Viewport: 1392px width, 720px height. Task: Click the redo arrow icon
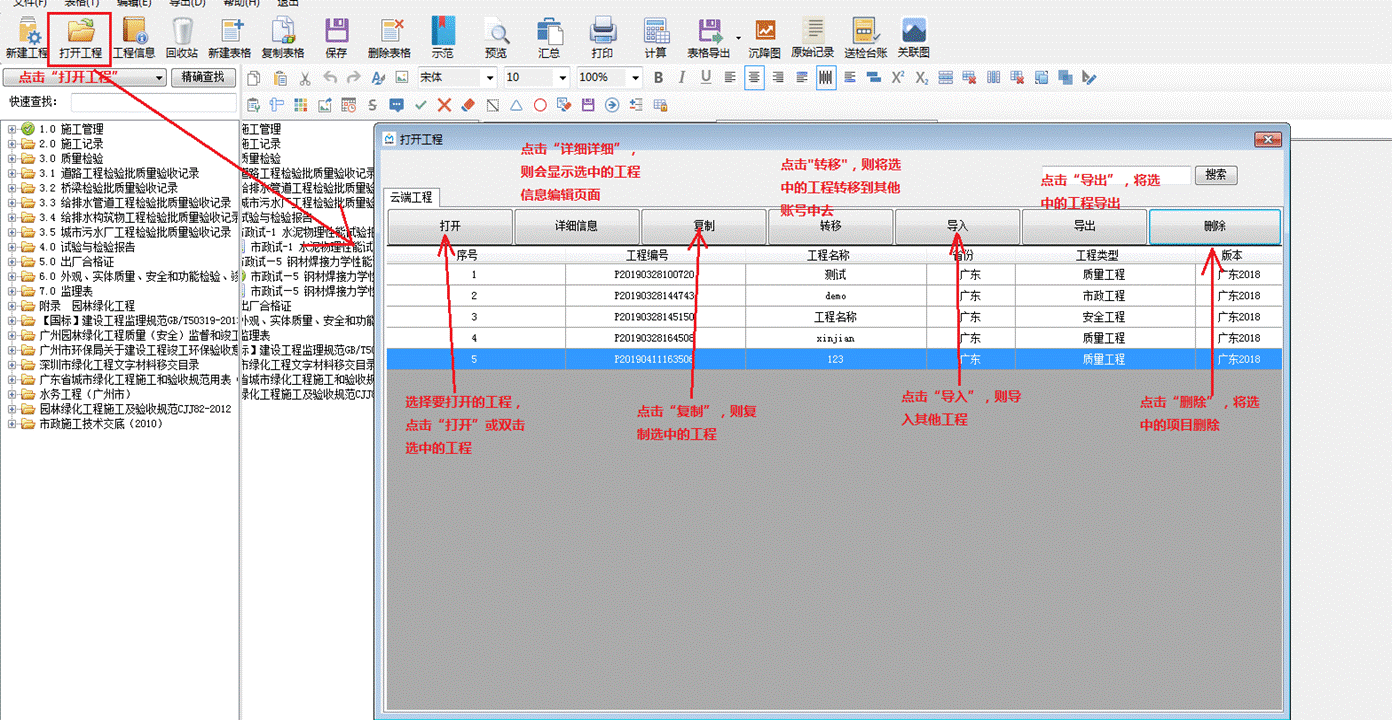pos(353,77)
